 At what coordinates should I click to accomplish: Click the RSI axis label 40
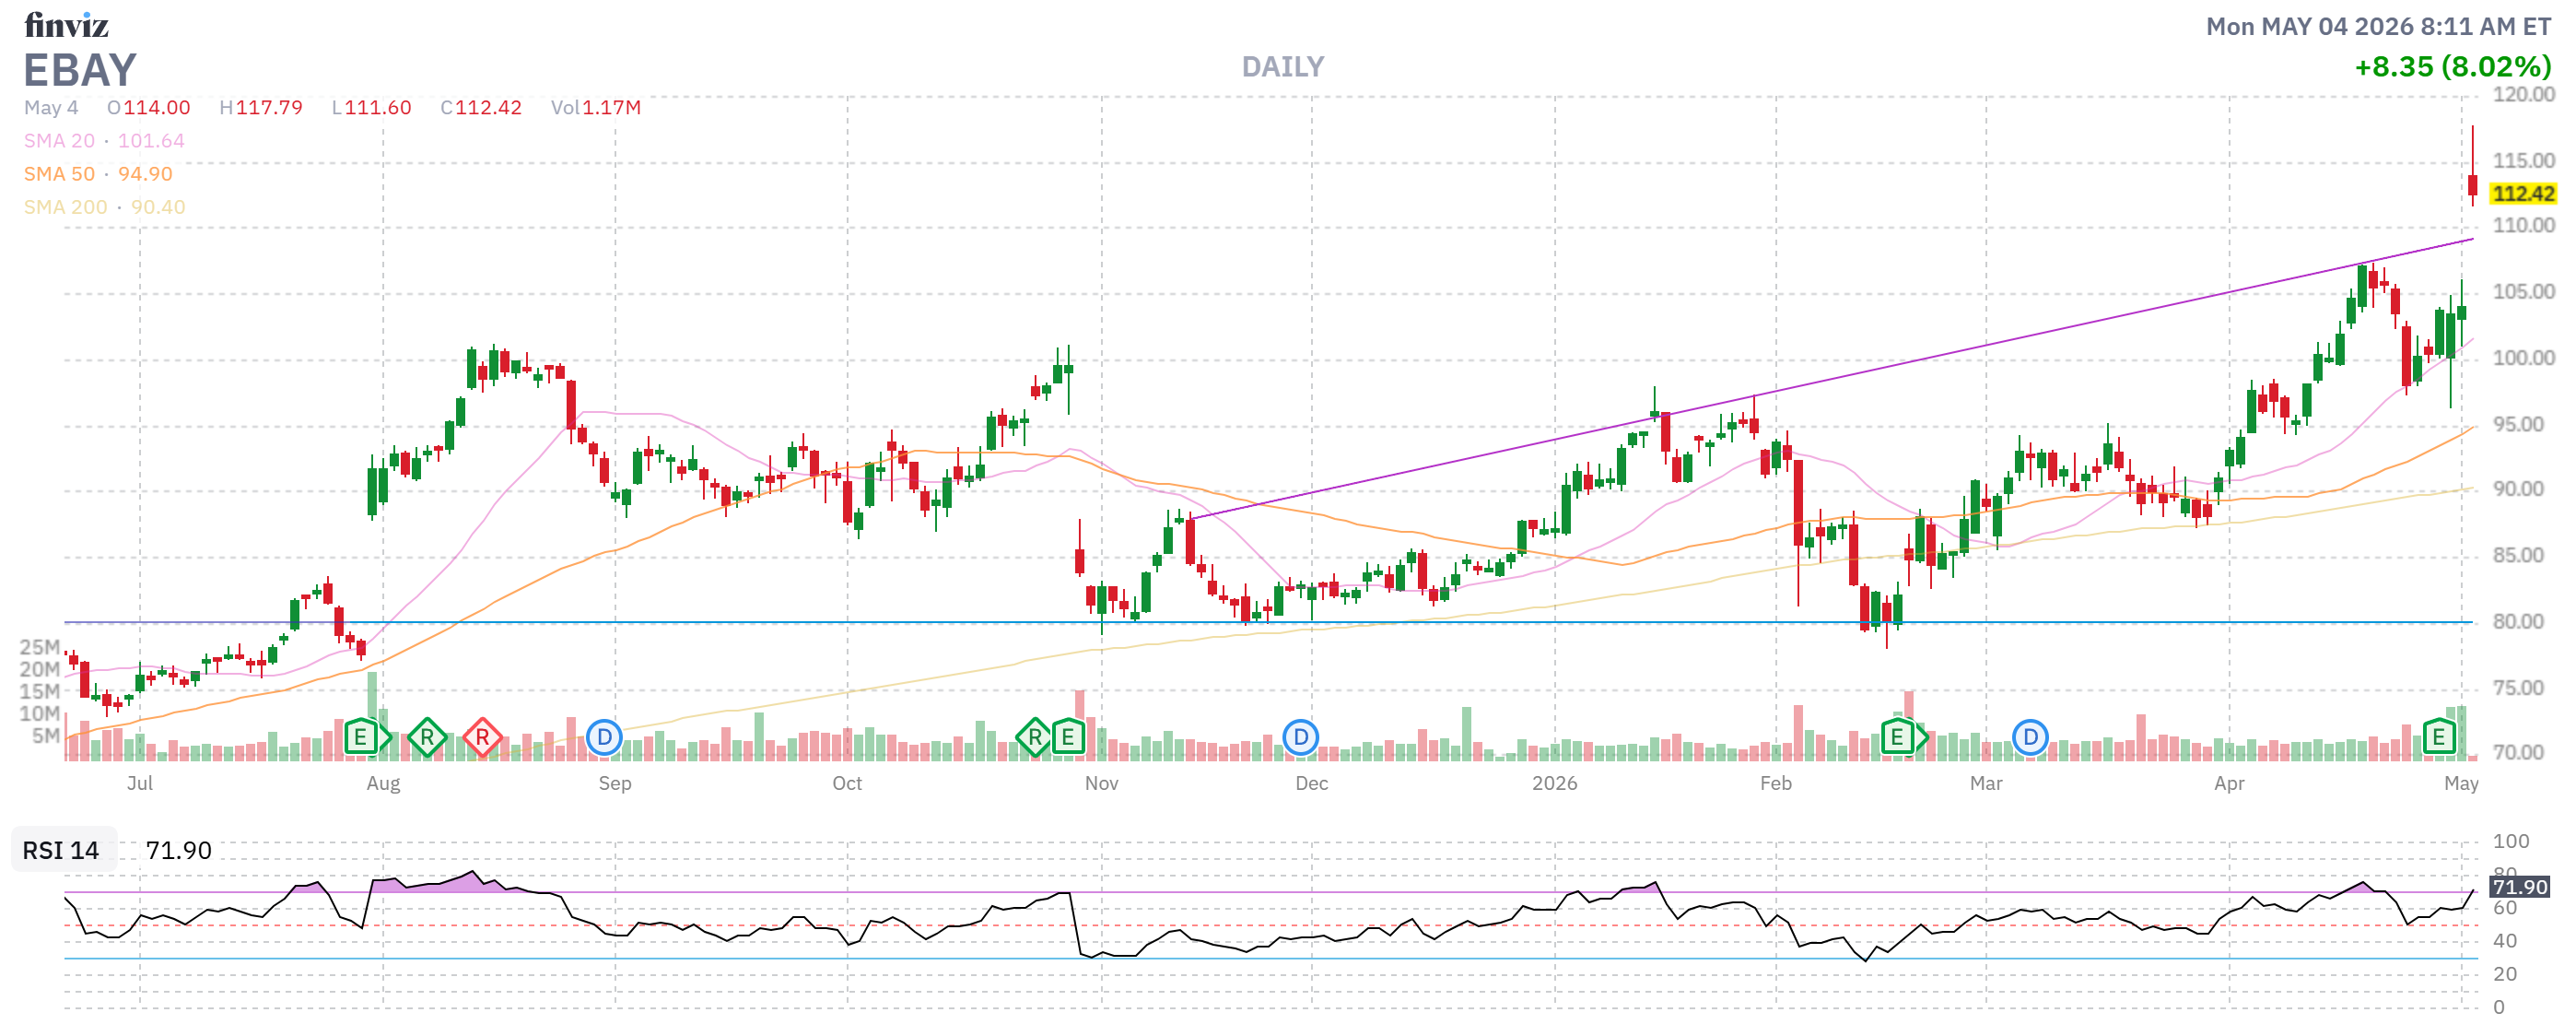2505,940
